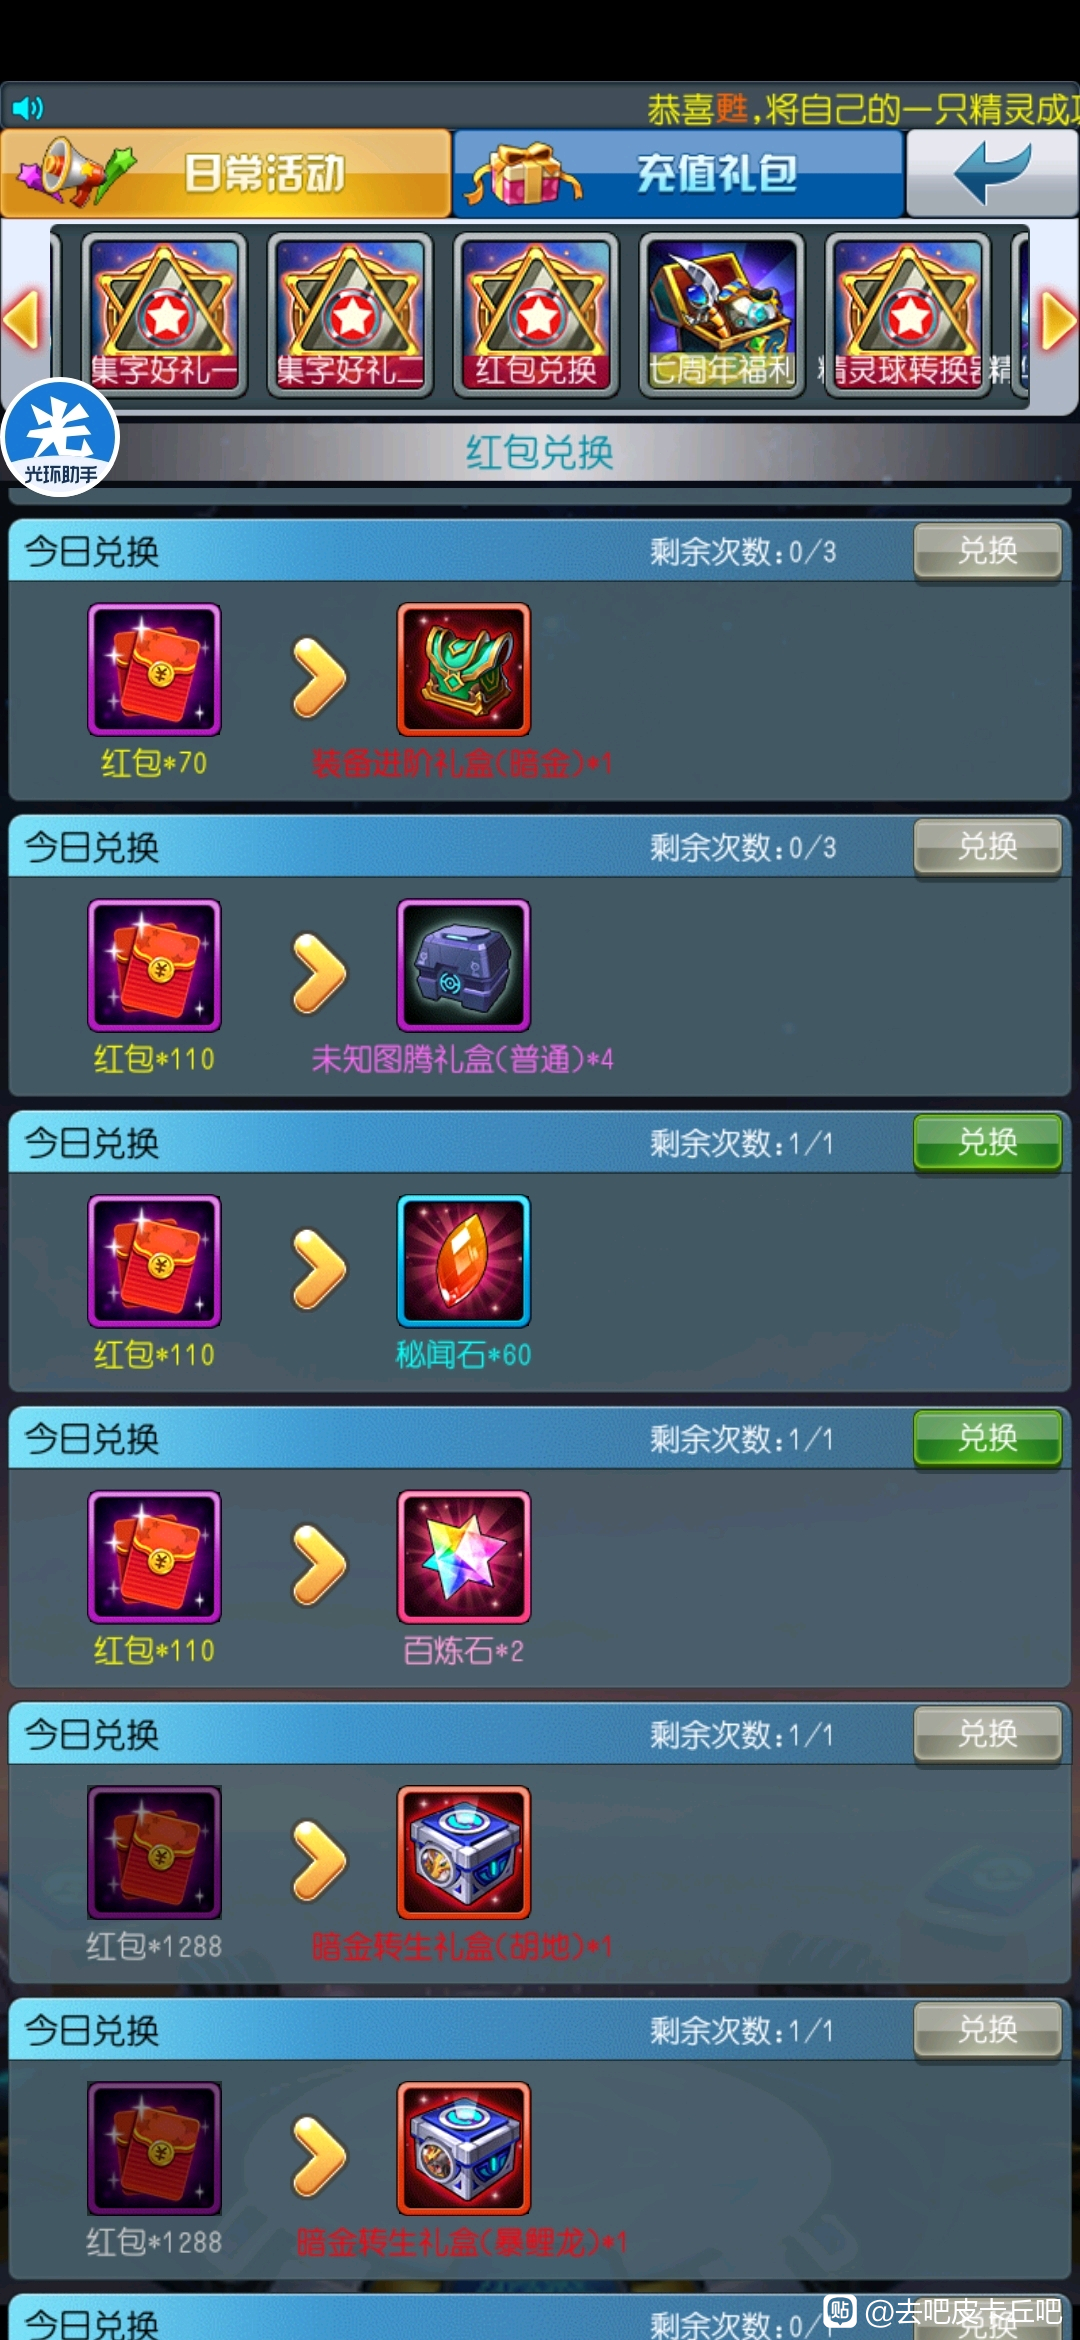Tap the 装备进阶礼盒 green armor reward icon

point(464,669)
